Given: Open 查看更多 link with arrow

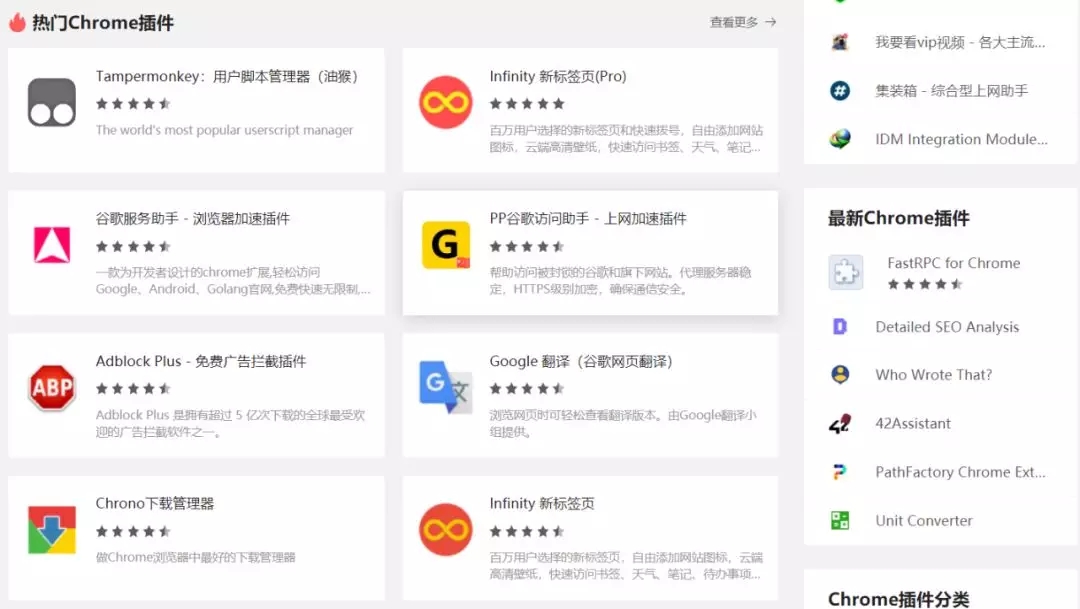Looking at the screenshot, I should (x=743, y=22).
